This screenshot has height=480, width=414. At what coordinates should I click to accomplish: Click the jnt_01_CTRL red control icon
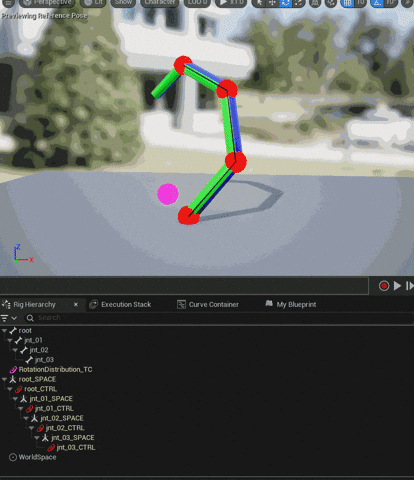point(29,408)
